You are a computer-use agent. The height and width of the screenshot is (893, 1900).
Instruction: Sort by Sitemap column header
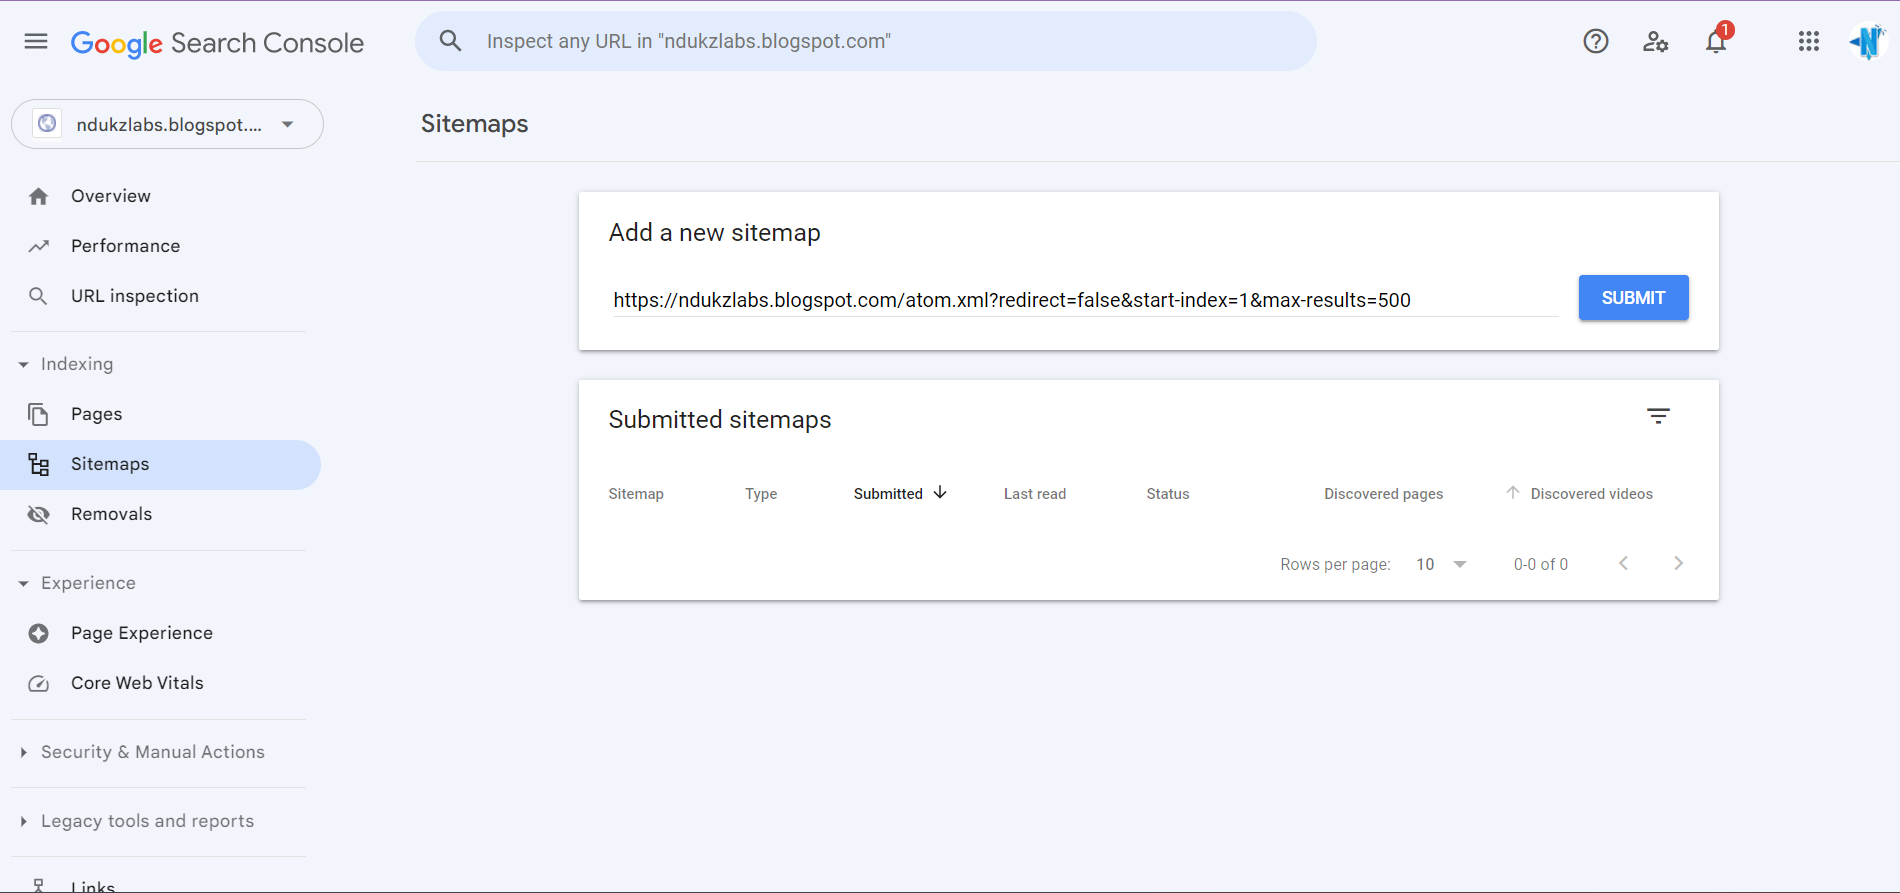coord(636,494)
